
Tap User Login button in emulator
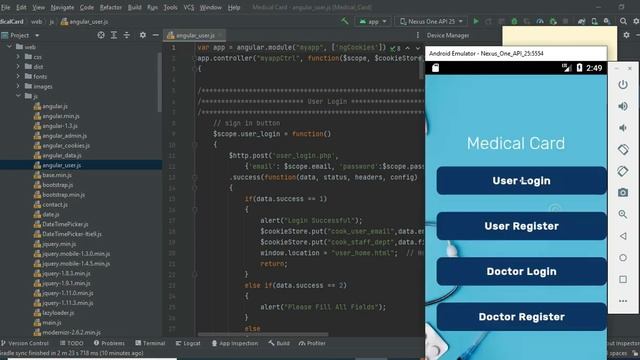521,180
